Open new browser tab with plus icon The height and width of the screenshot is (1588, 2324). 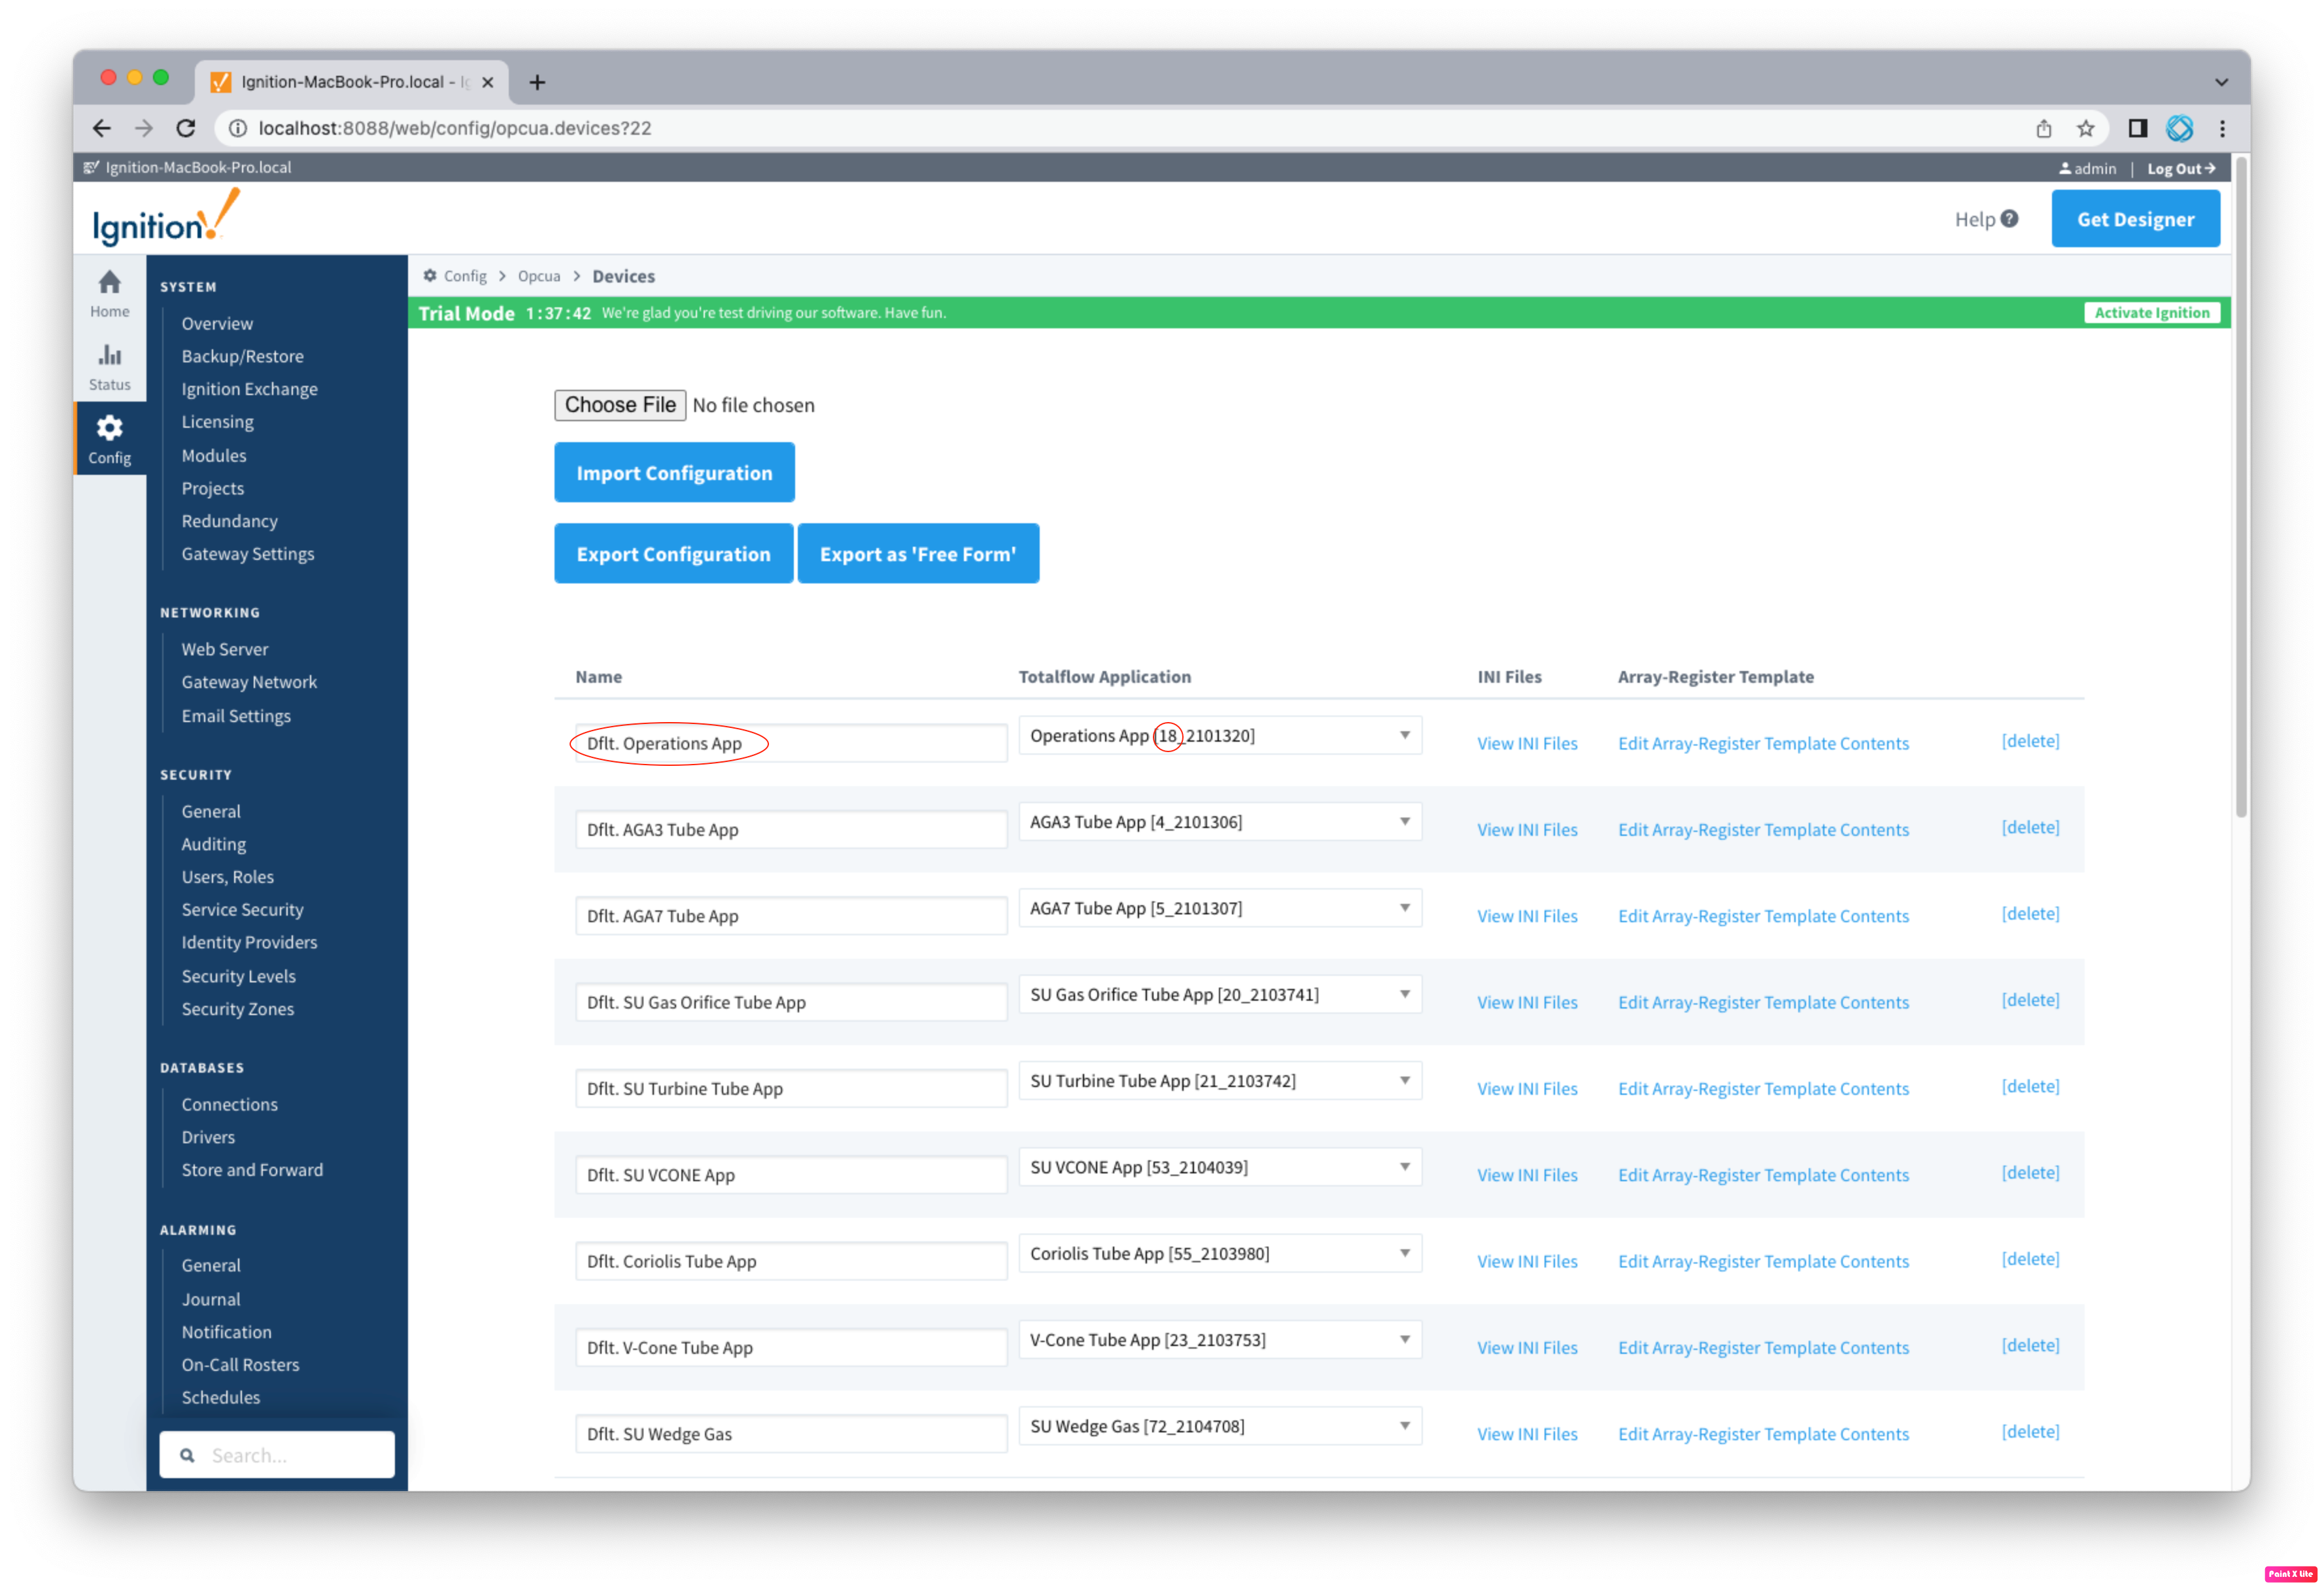537,82
